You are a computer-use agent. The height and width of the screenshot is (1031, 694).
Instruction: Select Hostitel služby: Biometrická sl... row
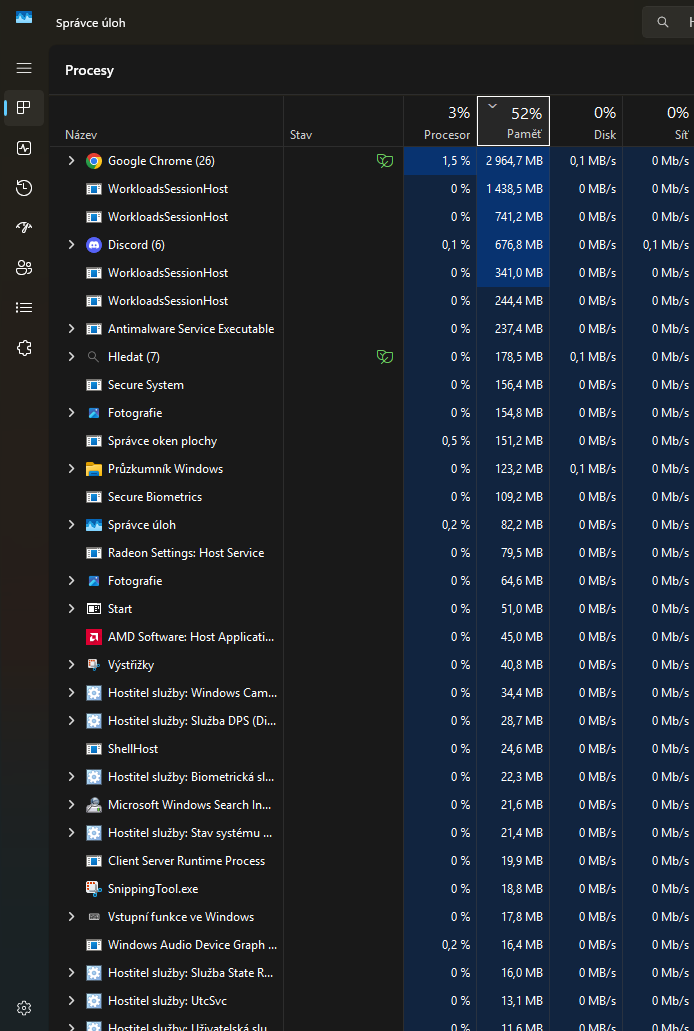pos(372,777)
